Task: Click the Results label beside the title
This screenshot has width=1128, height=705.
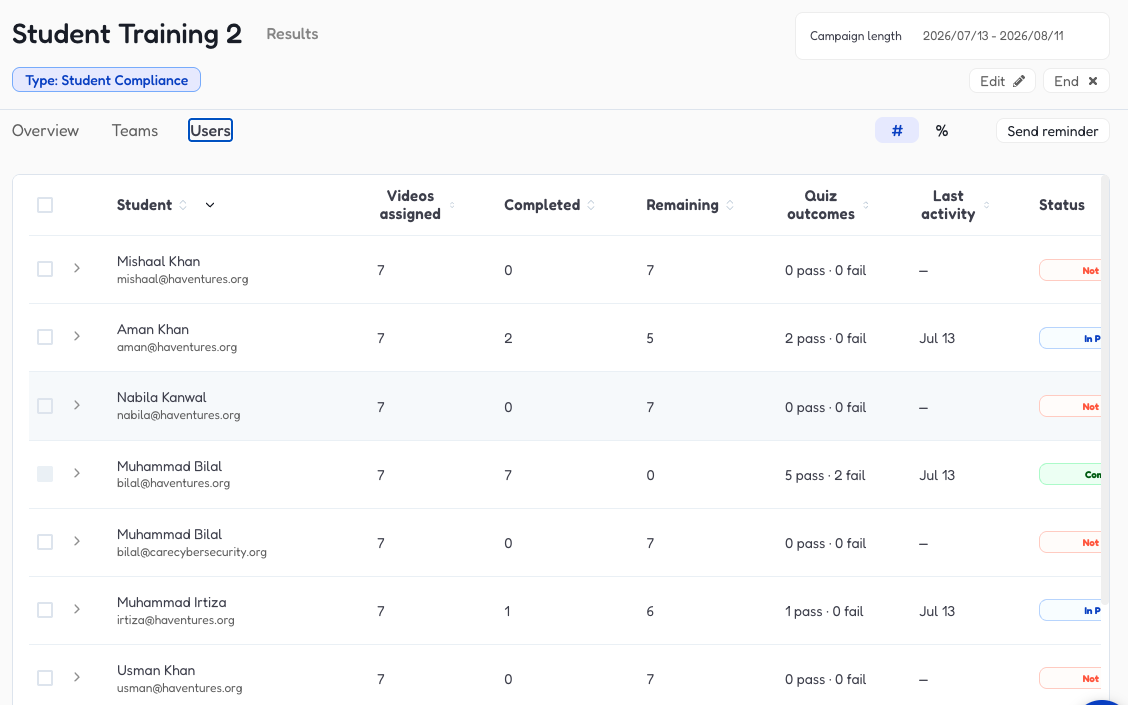Action: click(x=292, y=34)
